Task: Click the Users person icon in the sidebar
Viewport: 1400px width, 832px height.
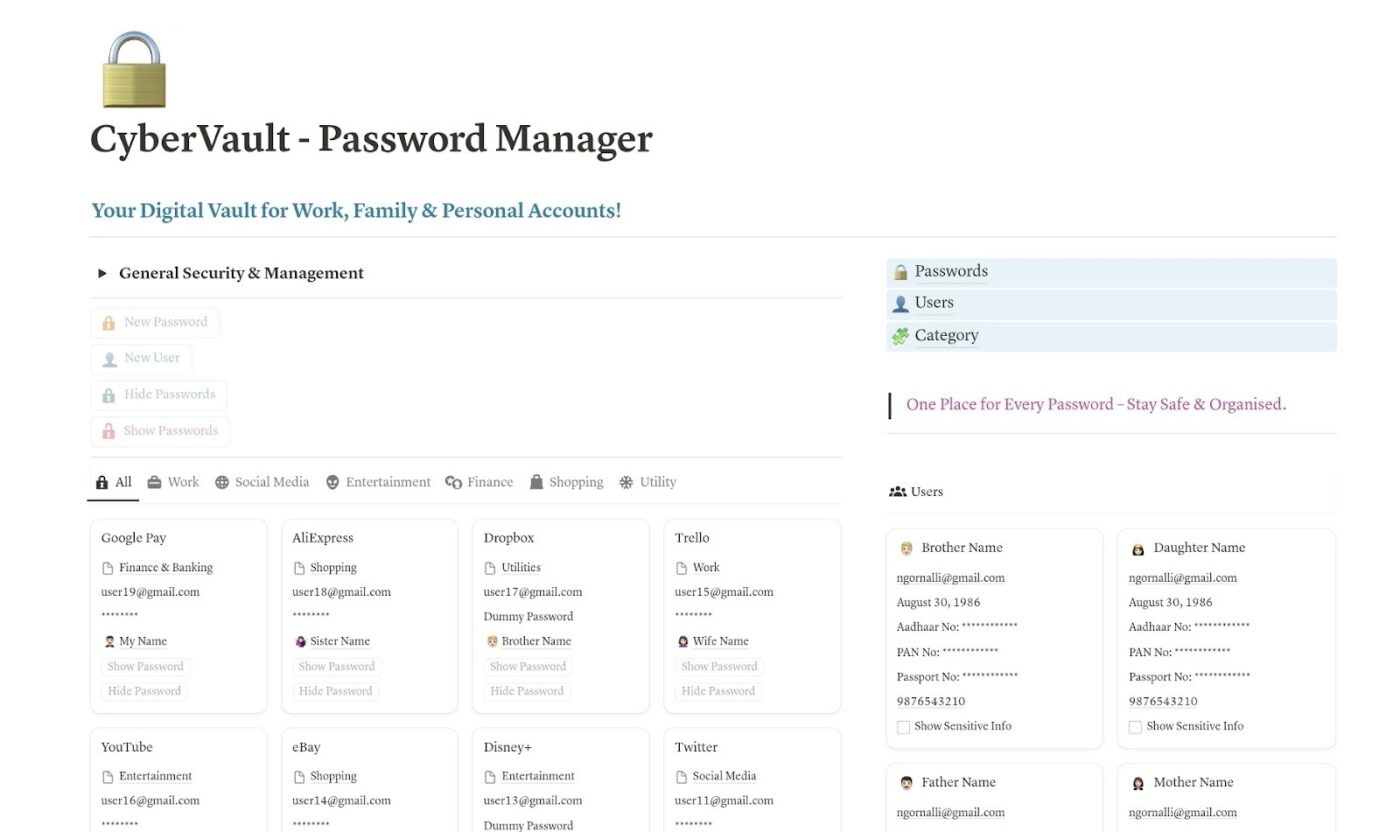Action: point(899,302)
